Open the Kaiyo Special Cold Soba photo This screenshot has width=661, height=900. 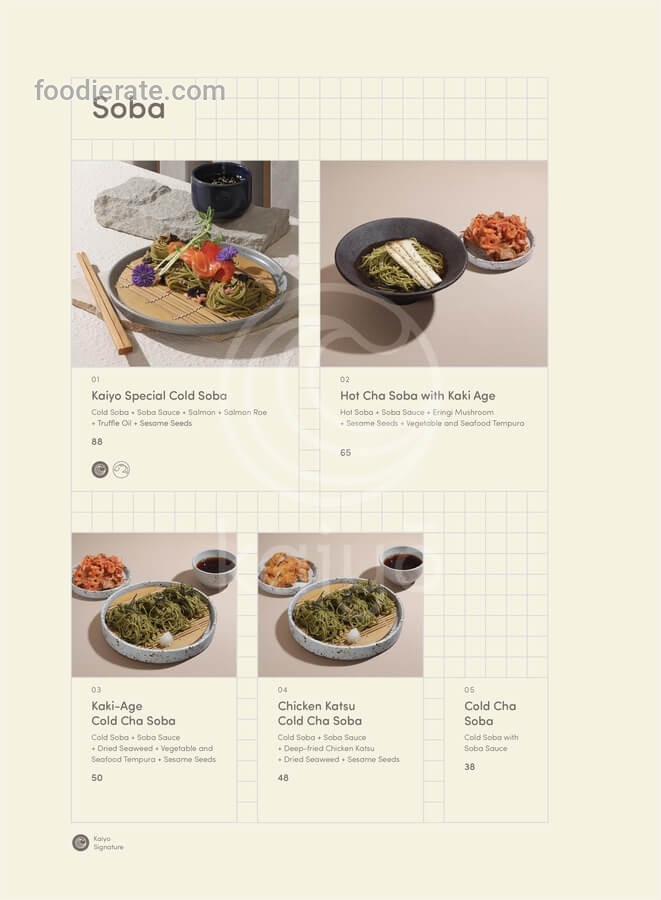point(185,263)
